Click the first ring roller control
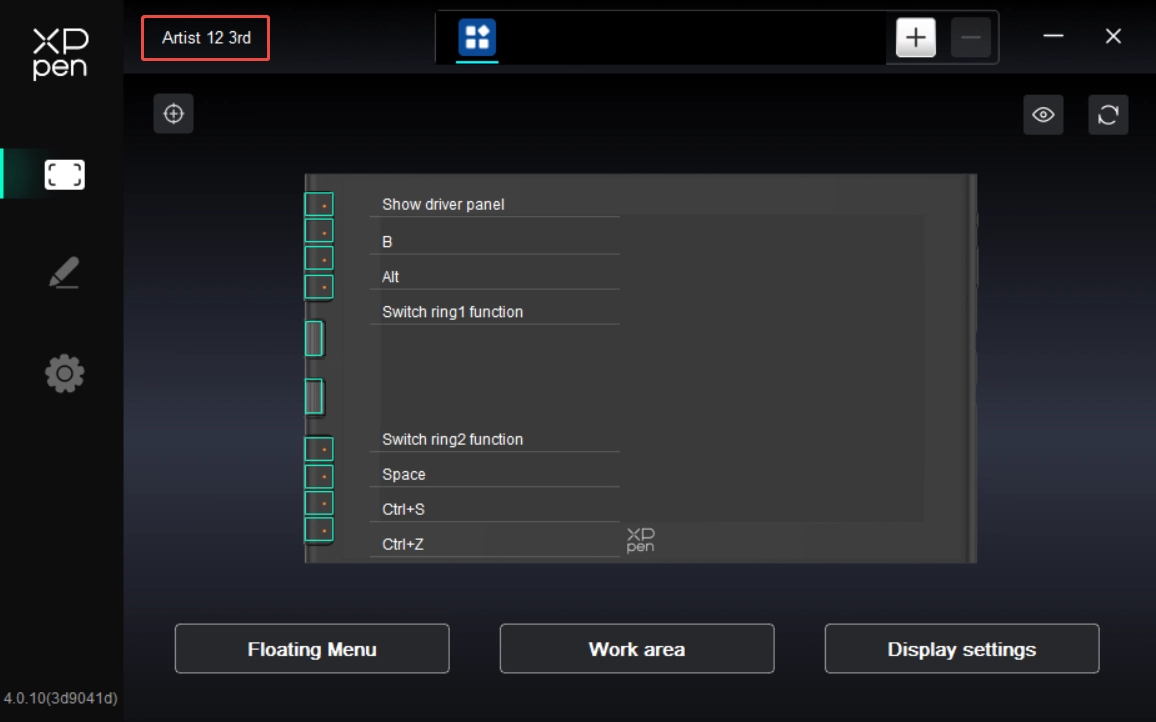This screenshot has width=1156, height=722. pyautogui.click(x=314, y=339)
